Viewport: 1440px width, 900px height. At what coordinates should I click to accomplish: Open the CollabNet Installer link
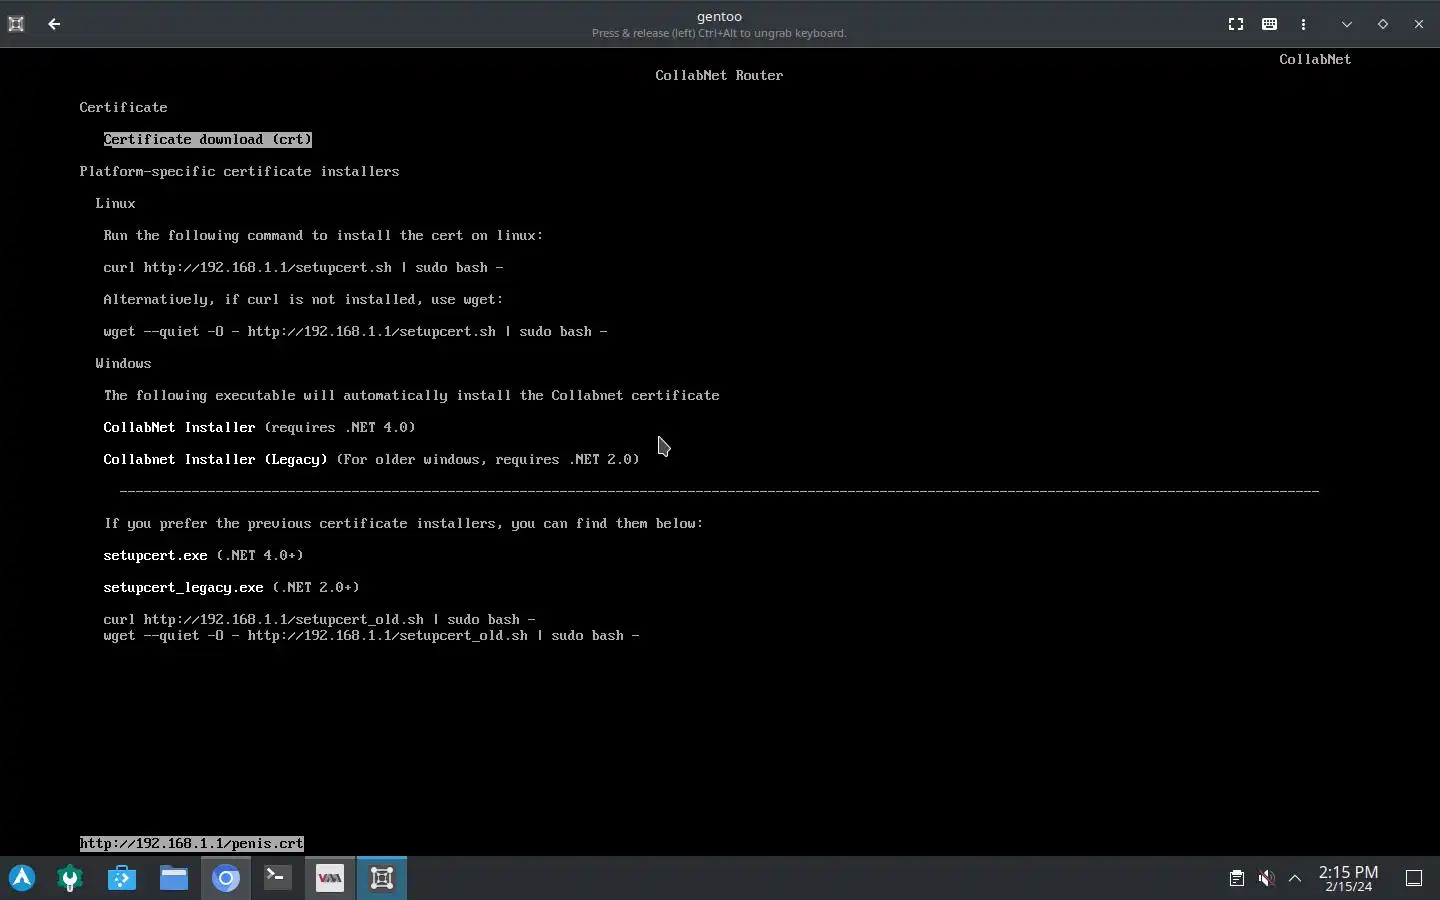click(x=179, y=427)
